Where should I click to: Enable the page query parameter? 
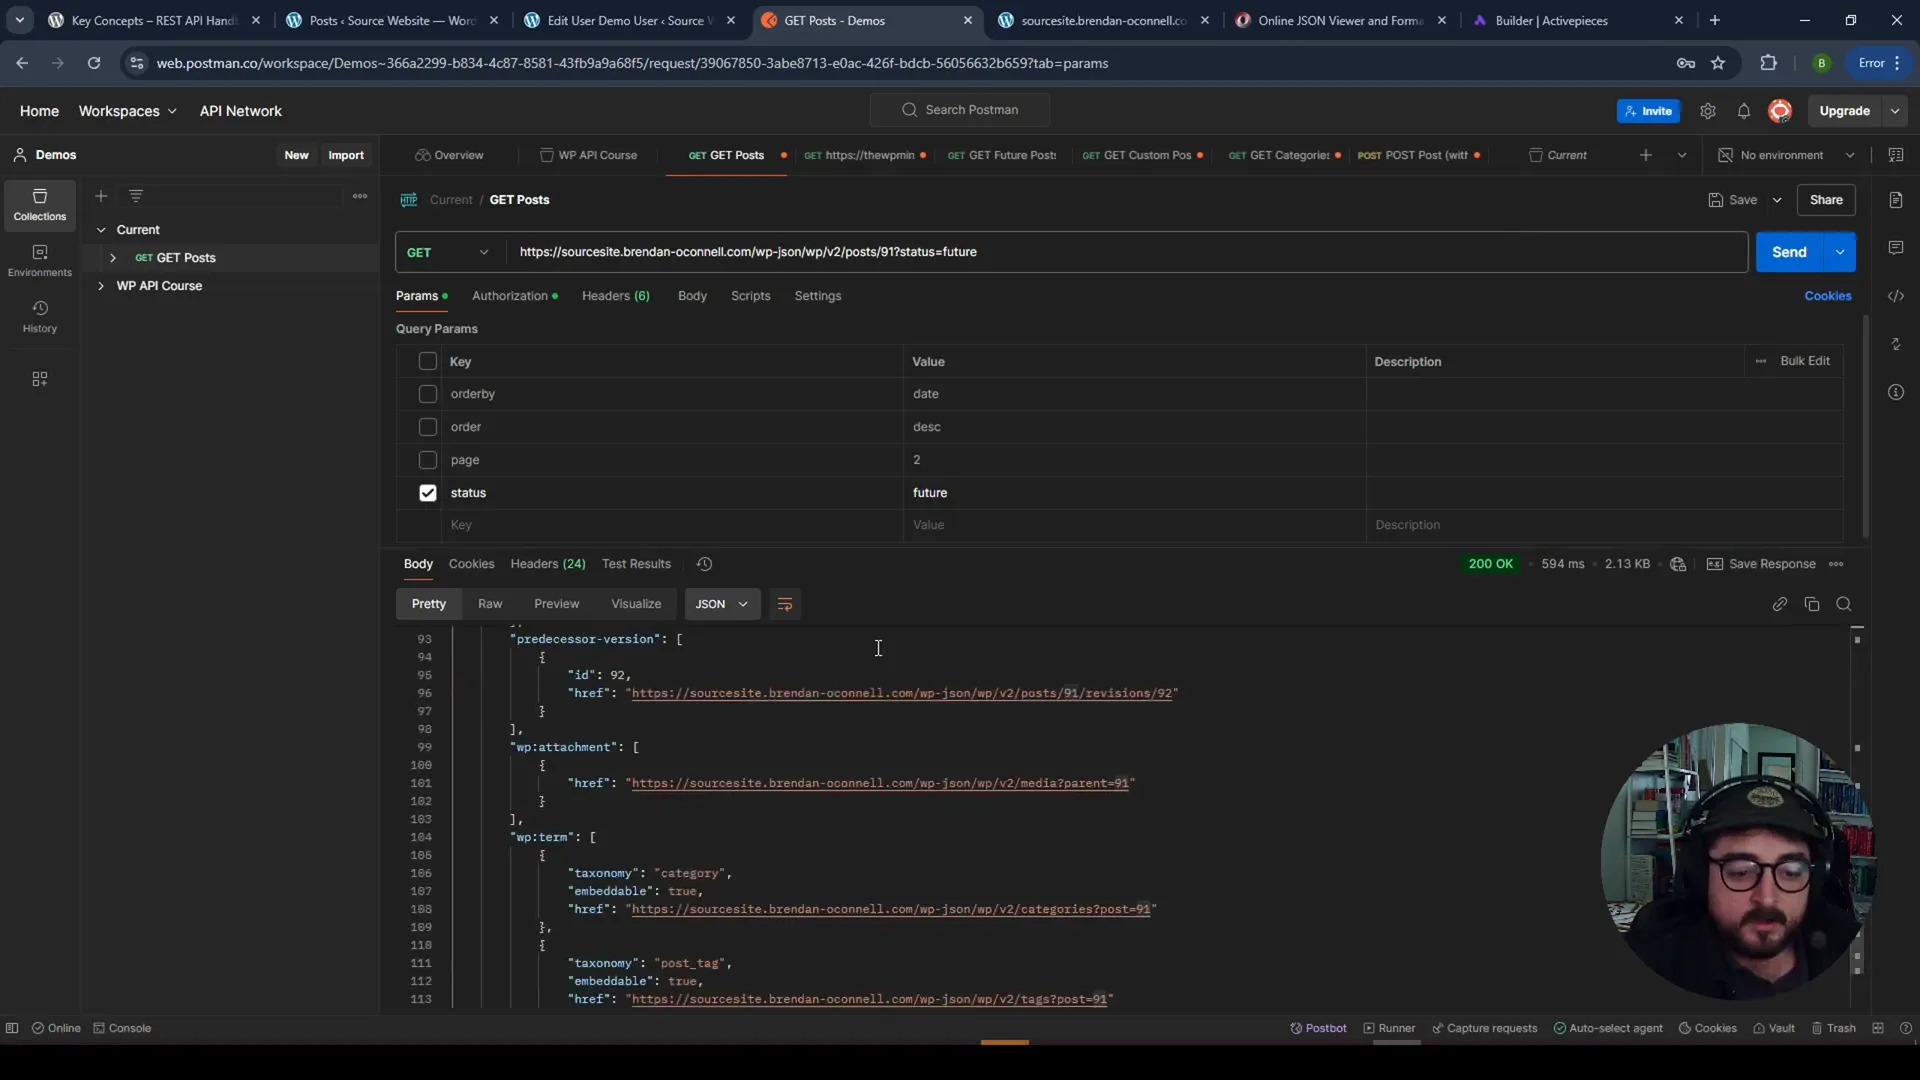[x=428, y=460]
